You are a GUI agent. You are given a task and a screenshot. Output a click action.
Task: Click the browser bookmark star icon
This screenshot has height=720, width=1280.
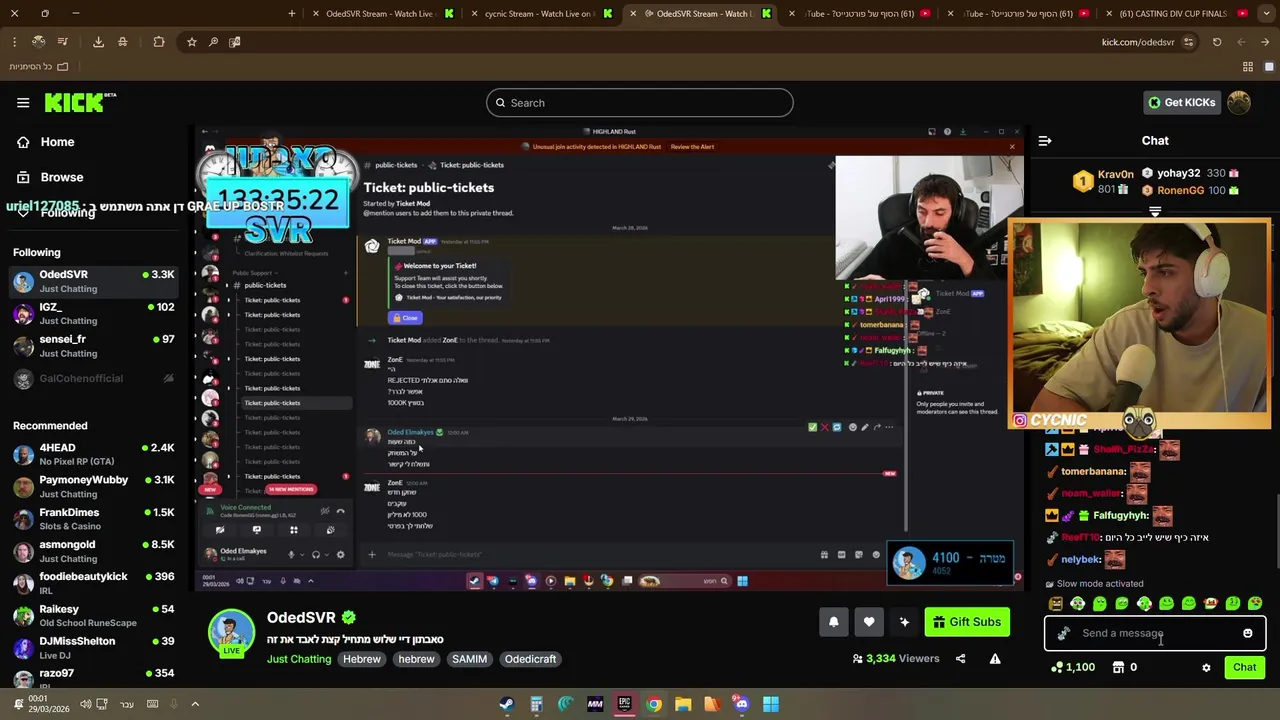pyautogui.click(x=191, y=42)
